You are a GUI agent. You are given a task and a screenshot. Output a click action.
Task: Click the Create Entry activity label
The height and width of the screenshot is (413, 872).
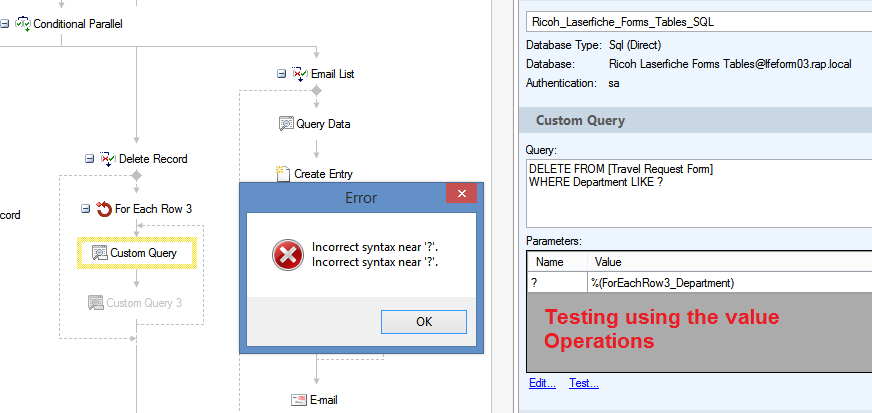coord(323,174)
